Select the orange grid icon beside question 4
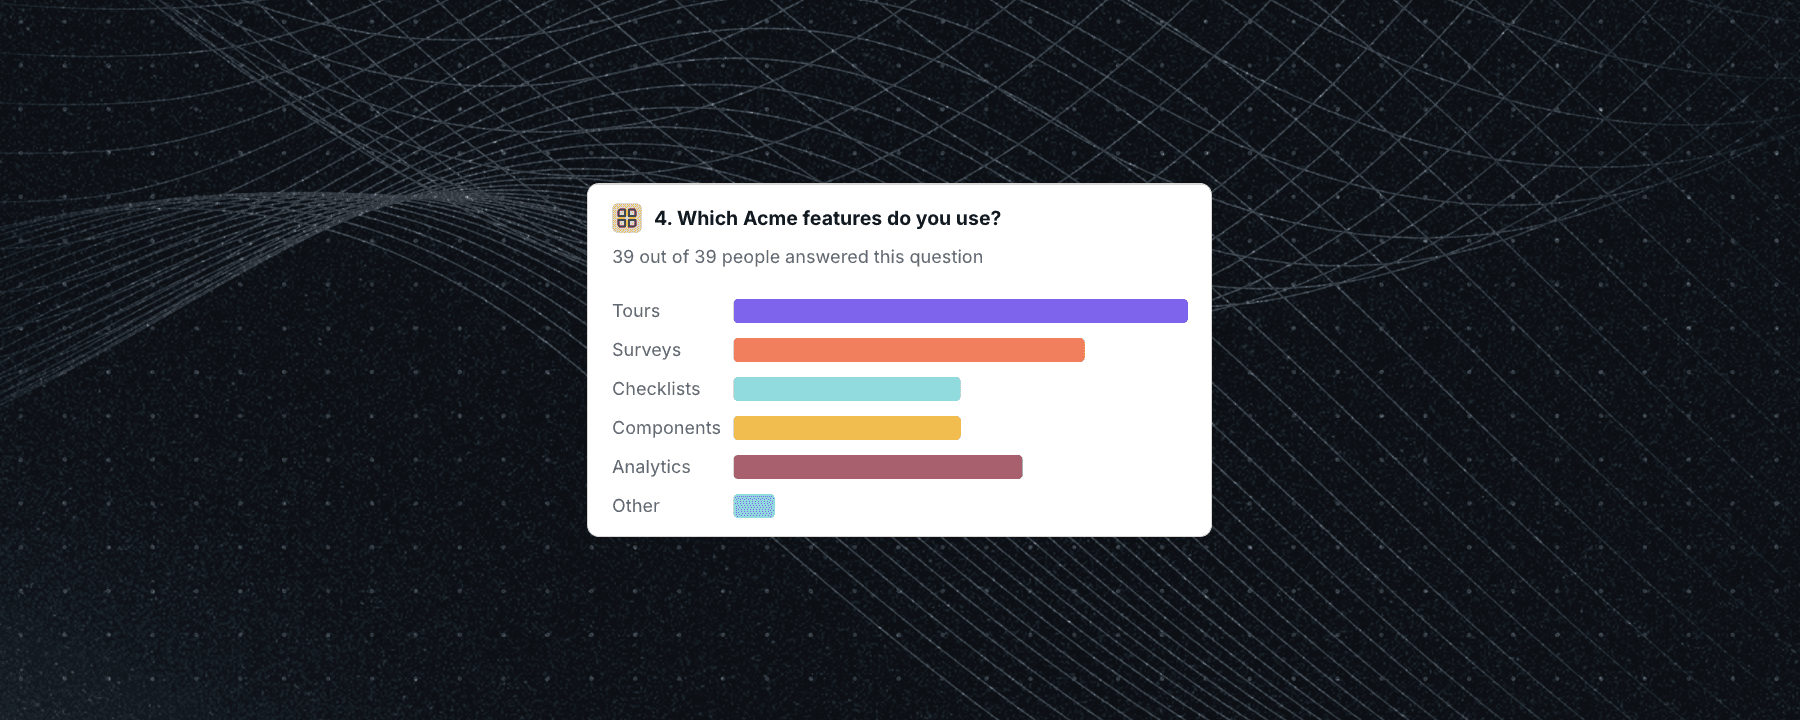Viewport: 1800px width, 720px height. point(626,217)
